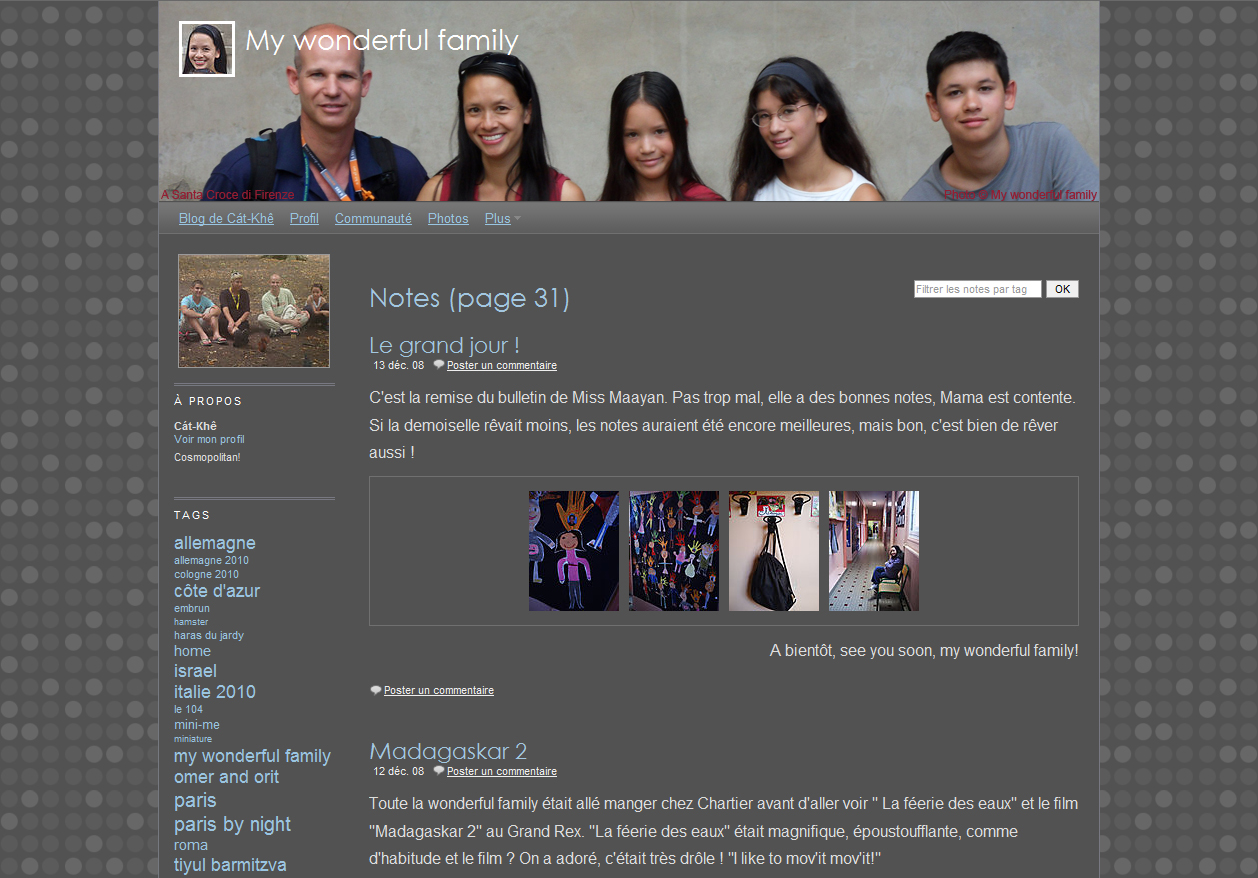Click Voir mon profil link
1258x878 pixels.
pos(209,440)
